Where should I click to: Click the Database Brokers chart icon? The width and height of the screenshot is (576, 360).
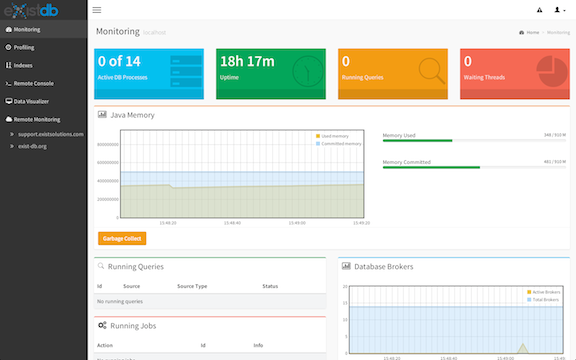click(x=346, y=266)
